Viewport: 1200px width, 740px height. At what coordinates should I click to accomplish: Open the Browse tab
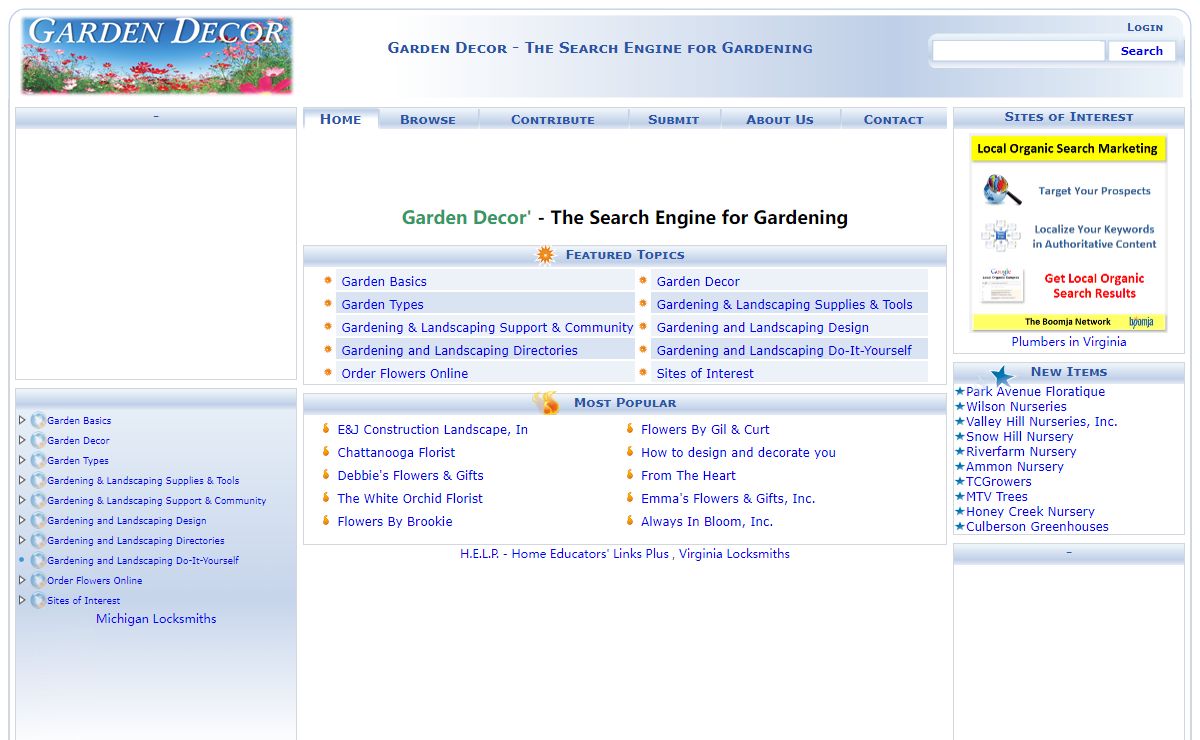pyautogui.click(x=428, y=119)
